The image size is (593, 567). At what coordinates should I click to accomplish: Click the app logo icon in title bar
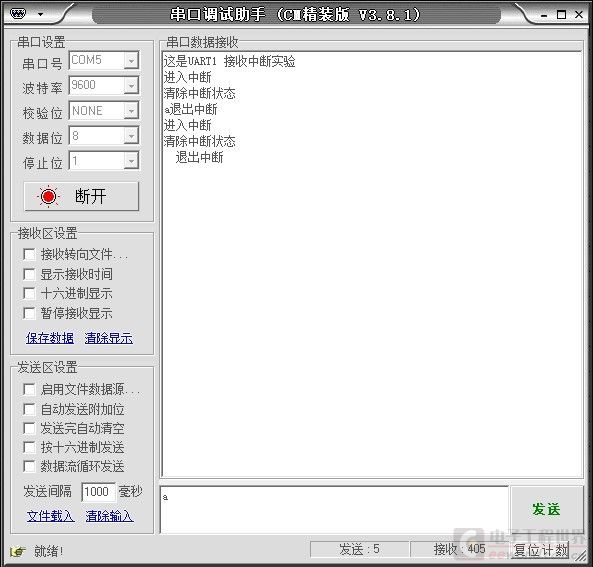[18, 14]
